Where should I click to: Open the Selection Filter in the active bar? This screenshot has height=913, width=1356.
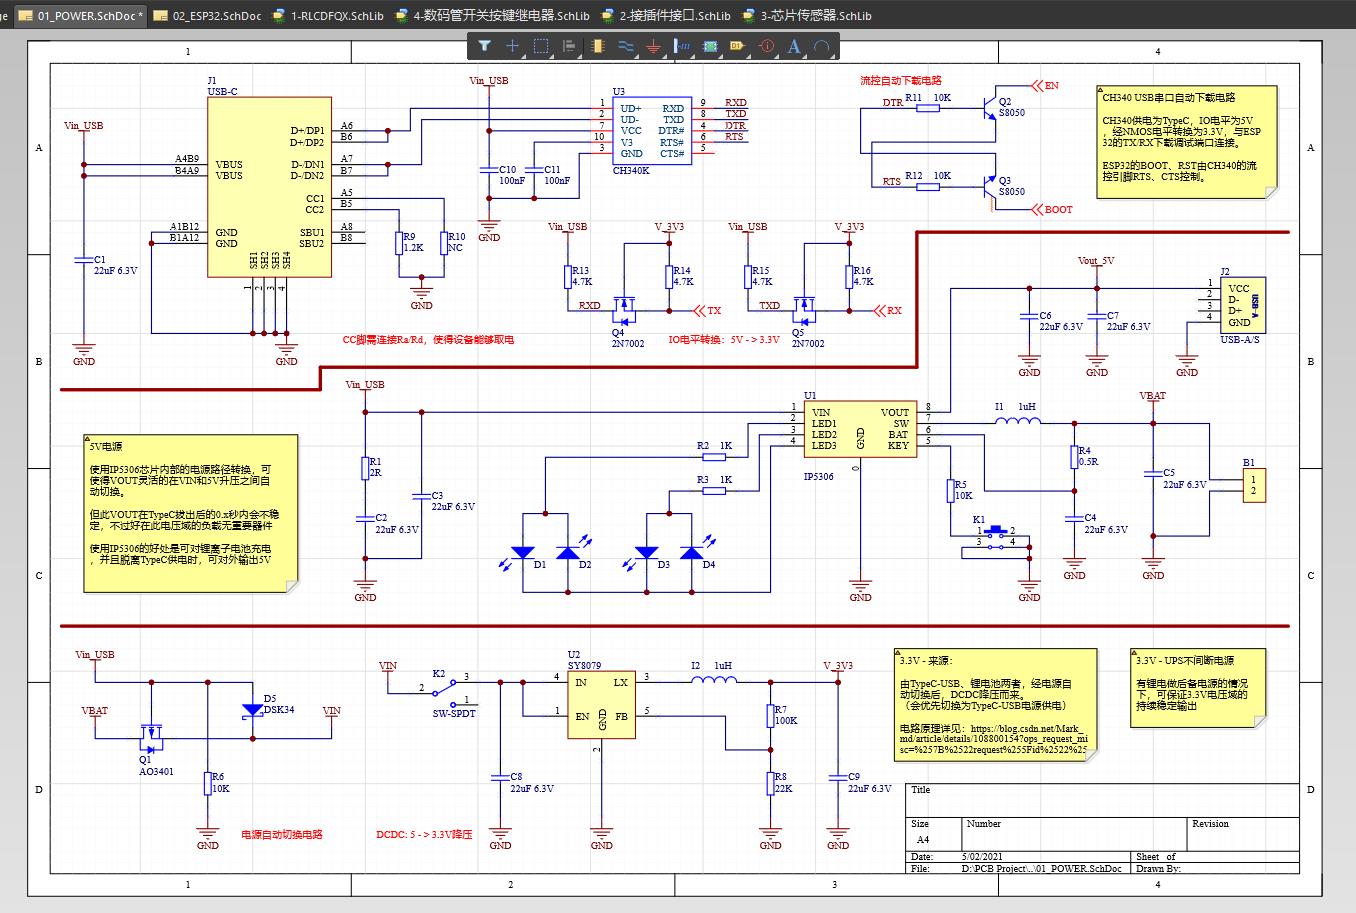[x=484, y=46]
